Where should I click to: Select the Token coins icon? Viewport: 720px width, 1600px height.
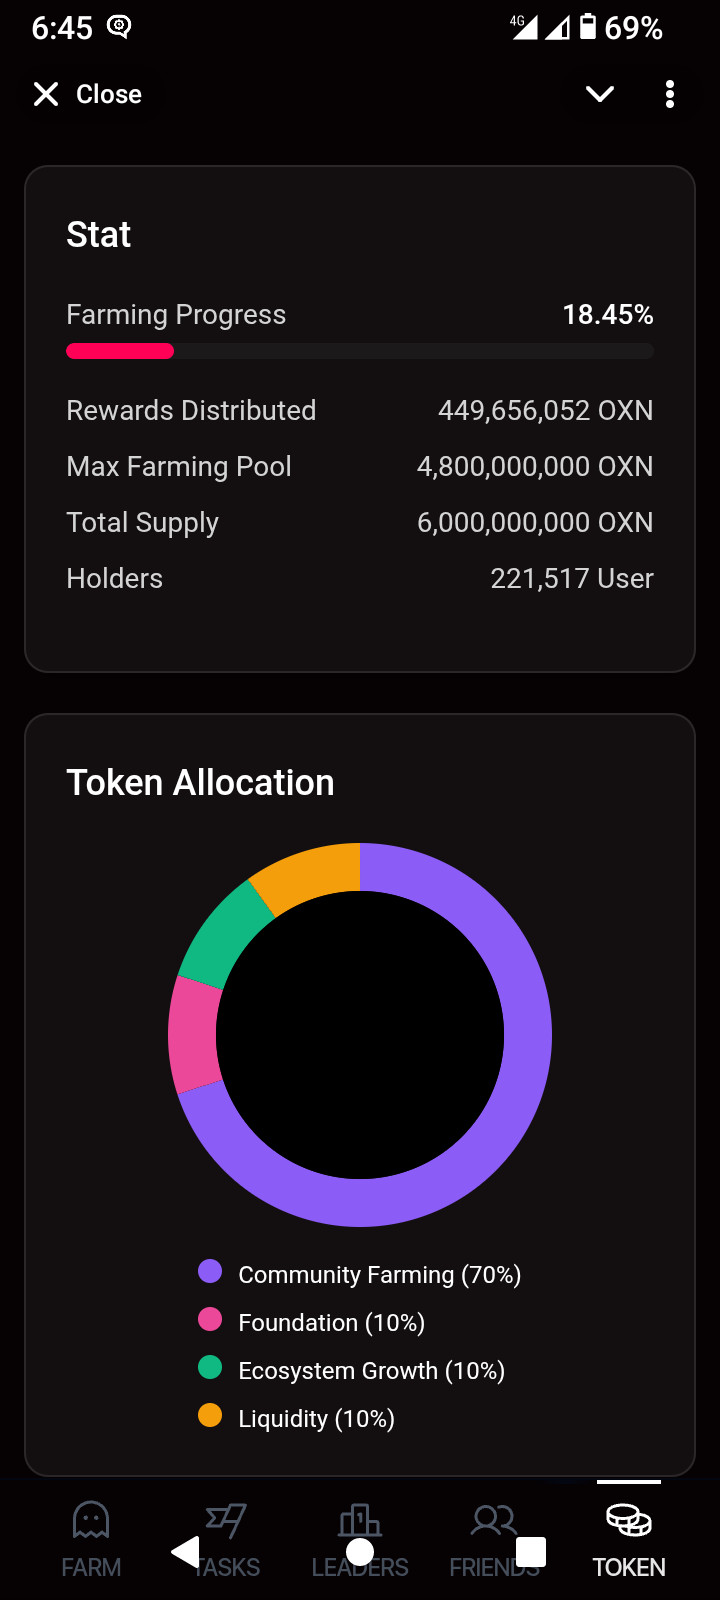(629, 1521)
